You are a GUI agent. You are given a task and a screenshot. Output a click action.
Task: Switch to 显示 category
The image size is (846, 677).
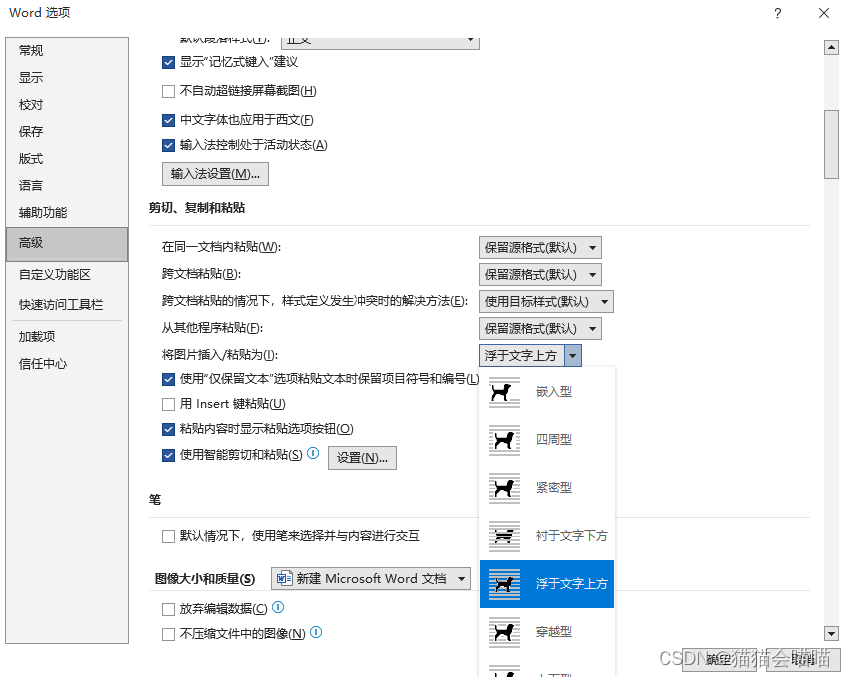[x=67, y=78]
